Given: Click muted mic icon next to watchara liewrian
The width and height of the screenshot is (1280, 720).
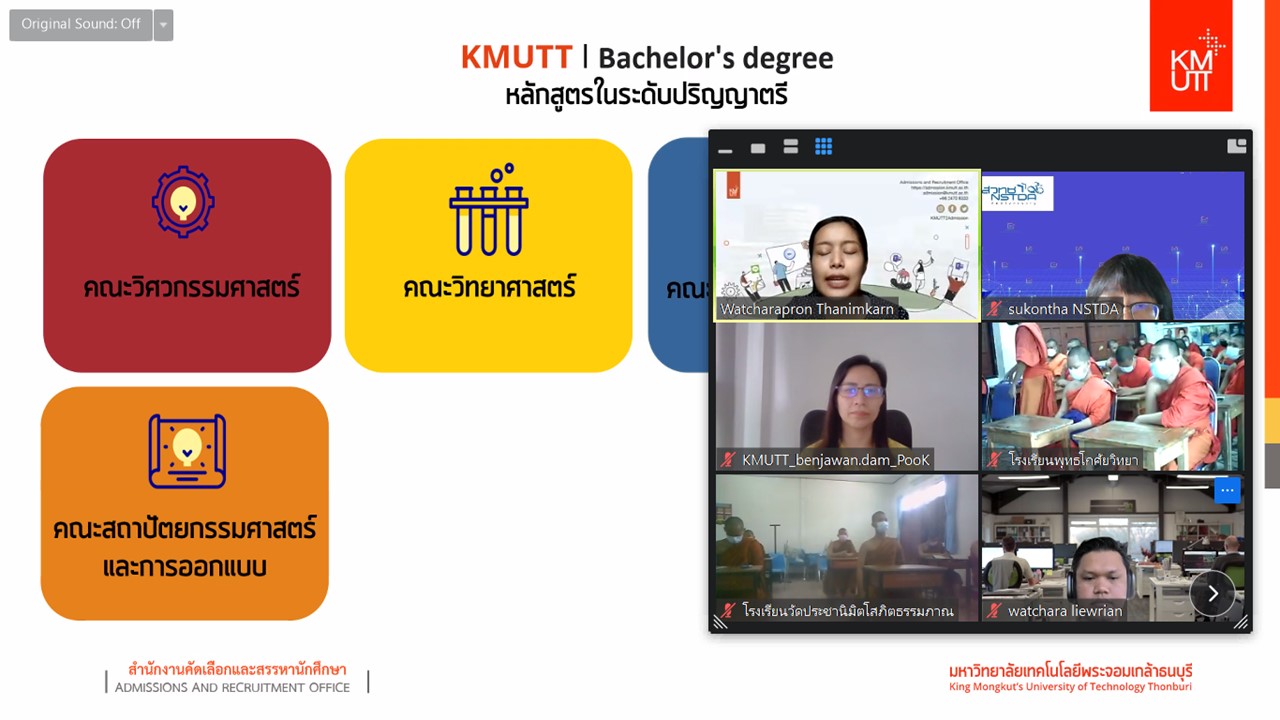Looking at the screenshot, I should coord(994,610).
